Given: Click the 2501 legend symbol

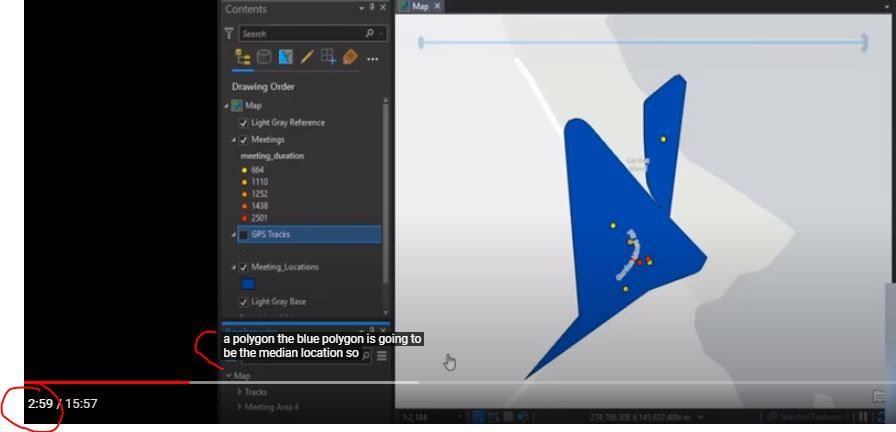Looking at the screenshot, I should point(245,218).
